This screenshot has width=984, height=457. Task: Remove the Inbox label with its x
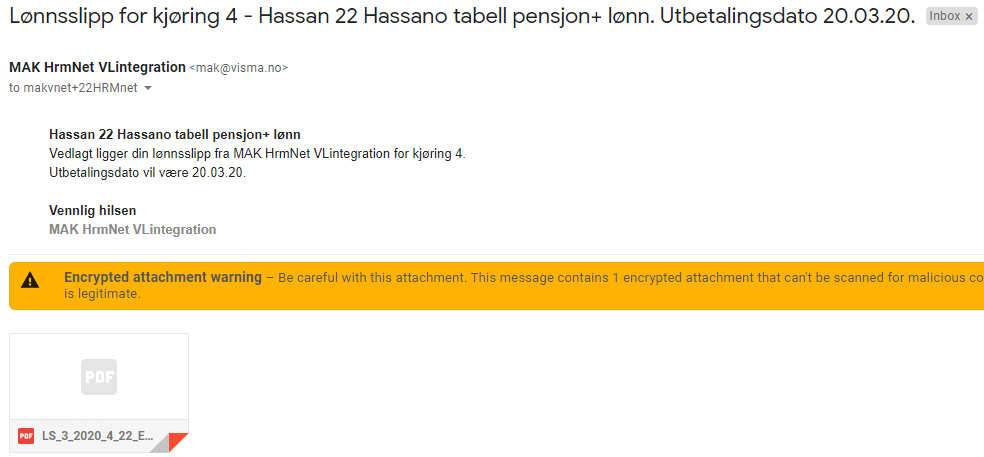(968, 17)
